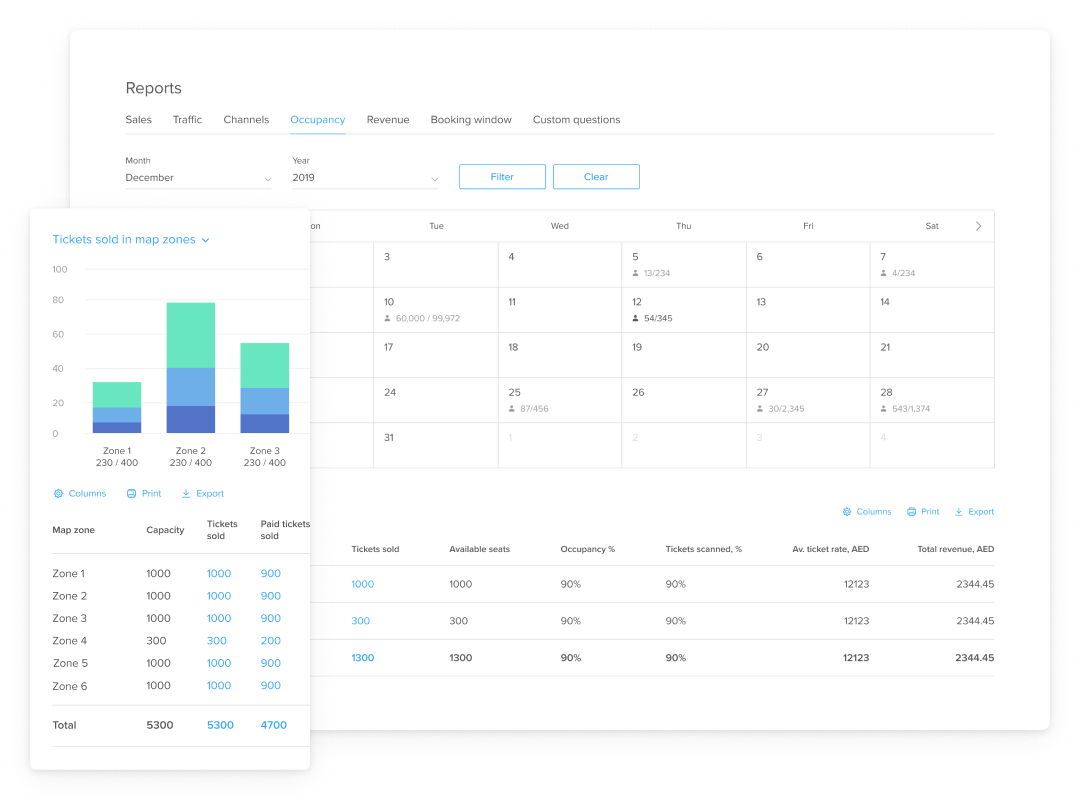This screenshot has height=800, width=1080.
Task: Switch to the Booking window tab
Action: [x=470, y=119]
